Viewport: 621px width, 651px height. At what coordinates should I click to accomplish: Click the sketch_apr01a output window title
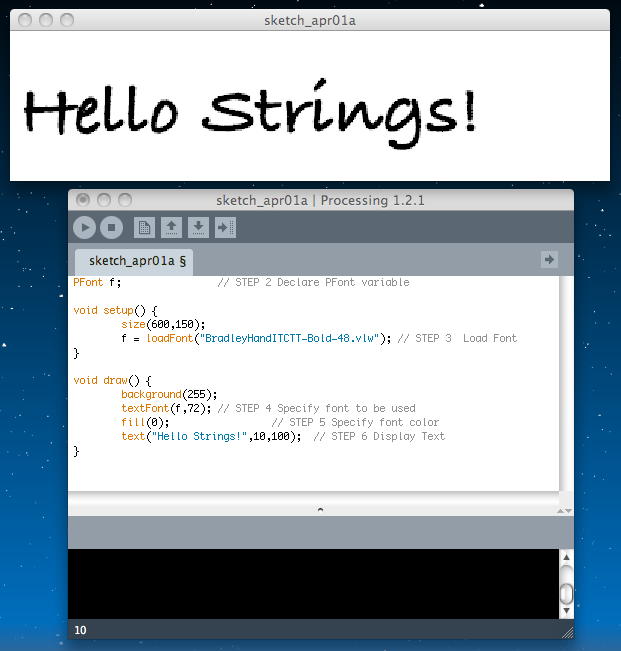tap(310, 20)
